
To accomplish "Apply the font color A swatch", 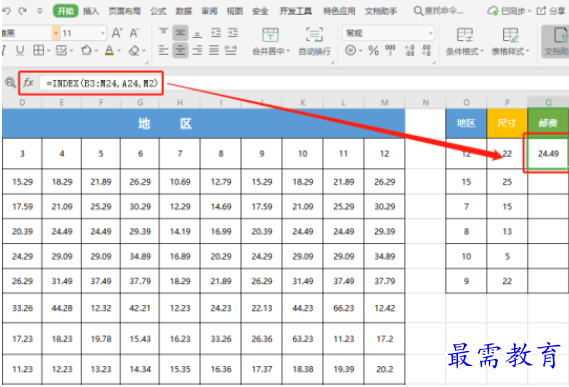I will pyautogui.click(x=109, y=50).
